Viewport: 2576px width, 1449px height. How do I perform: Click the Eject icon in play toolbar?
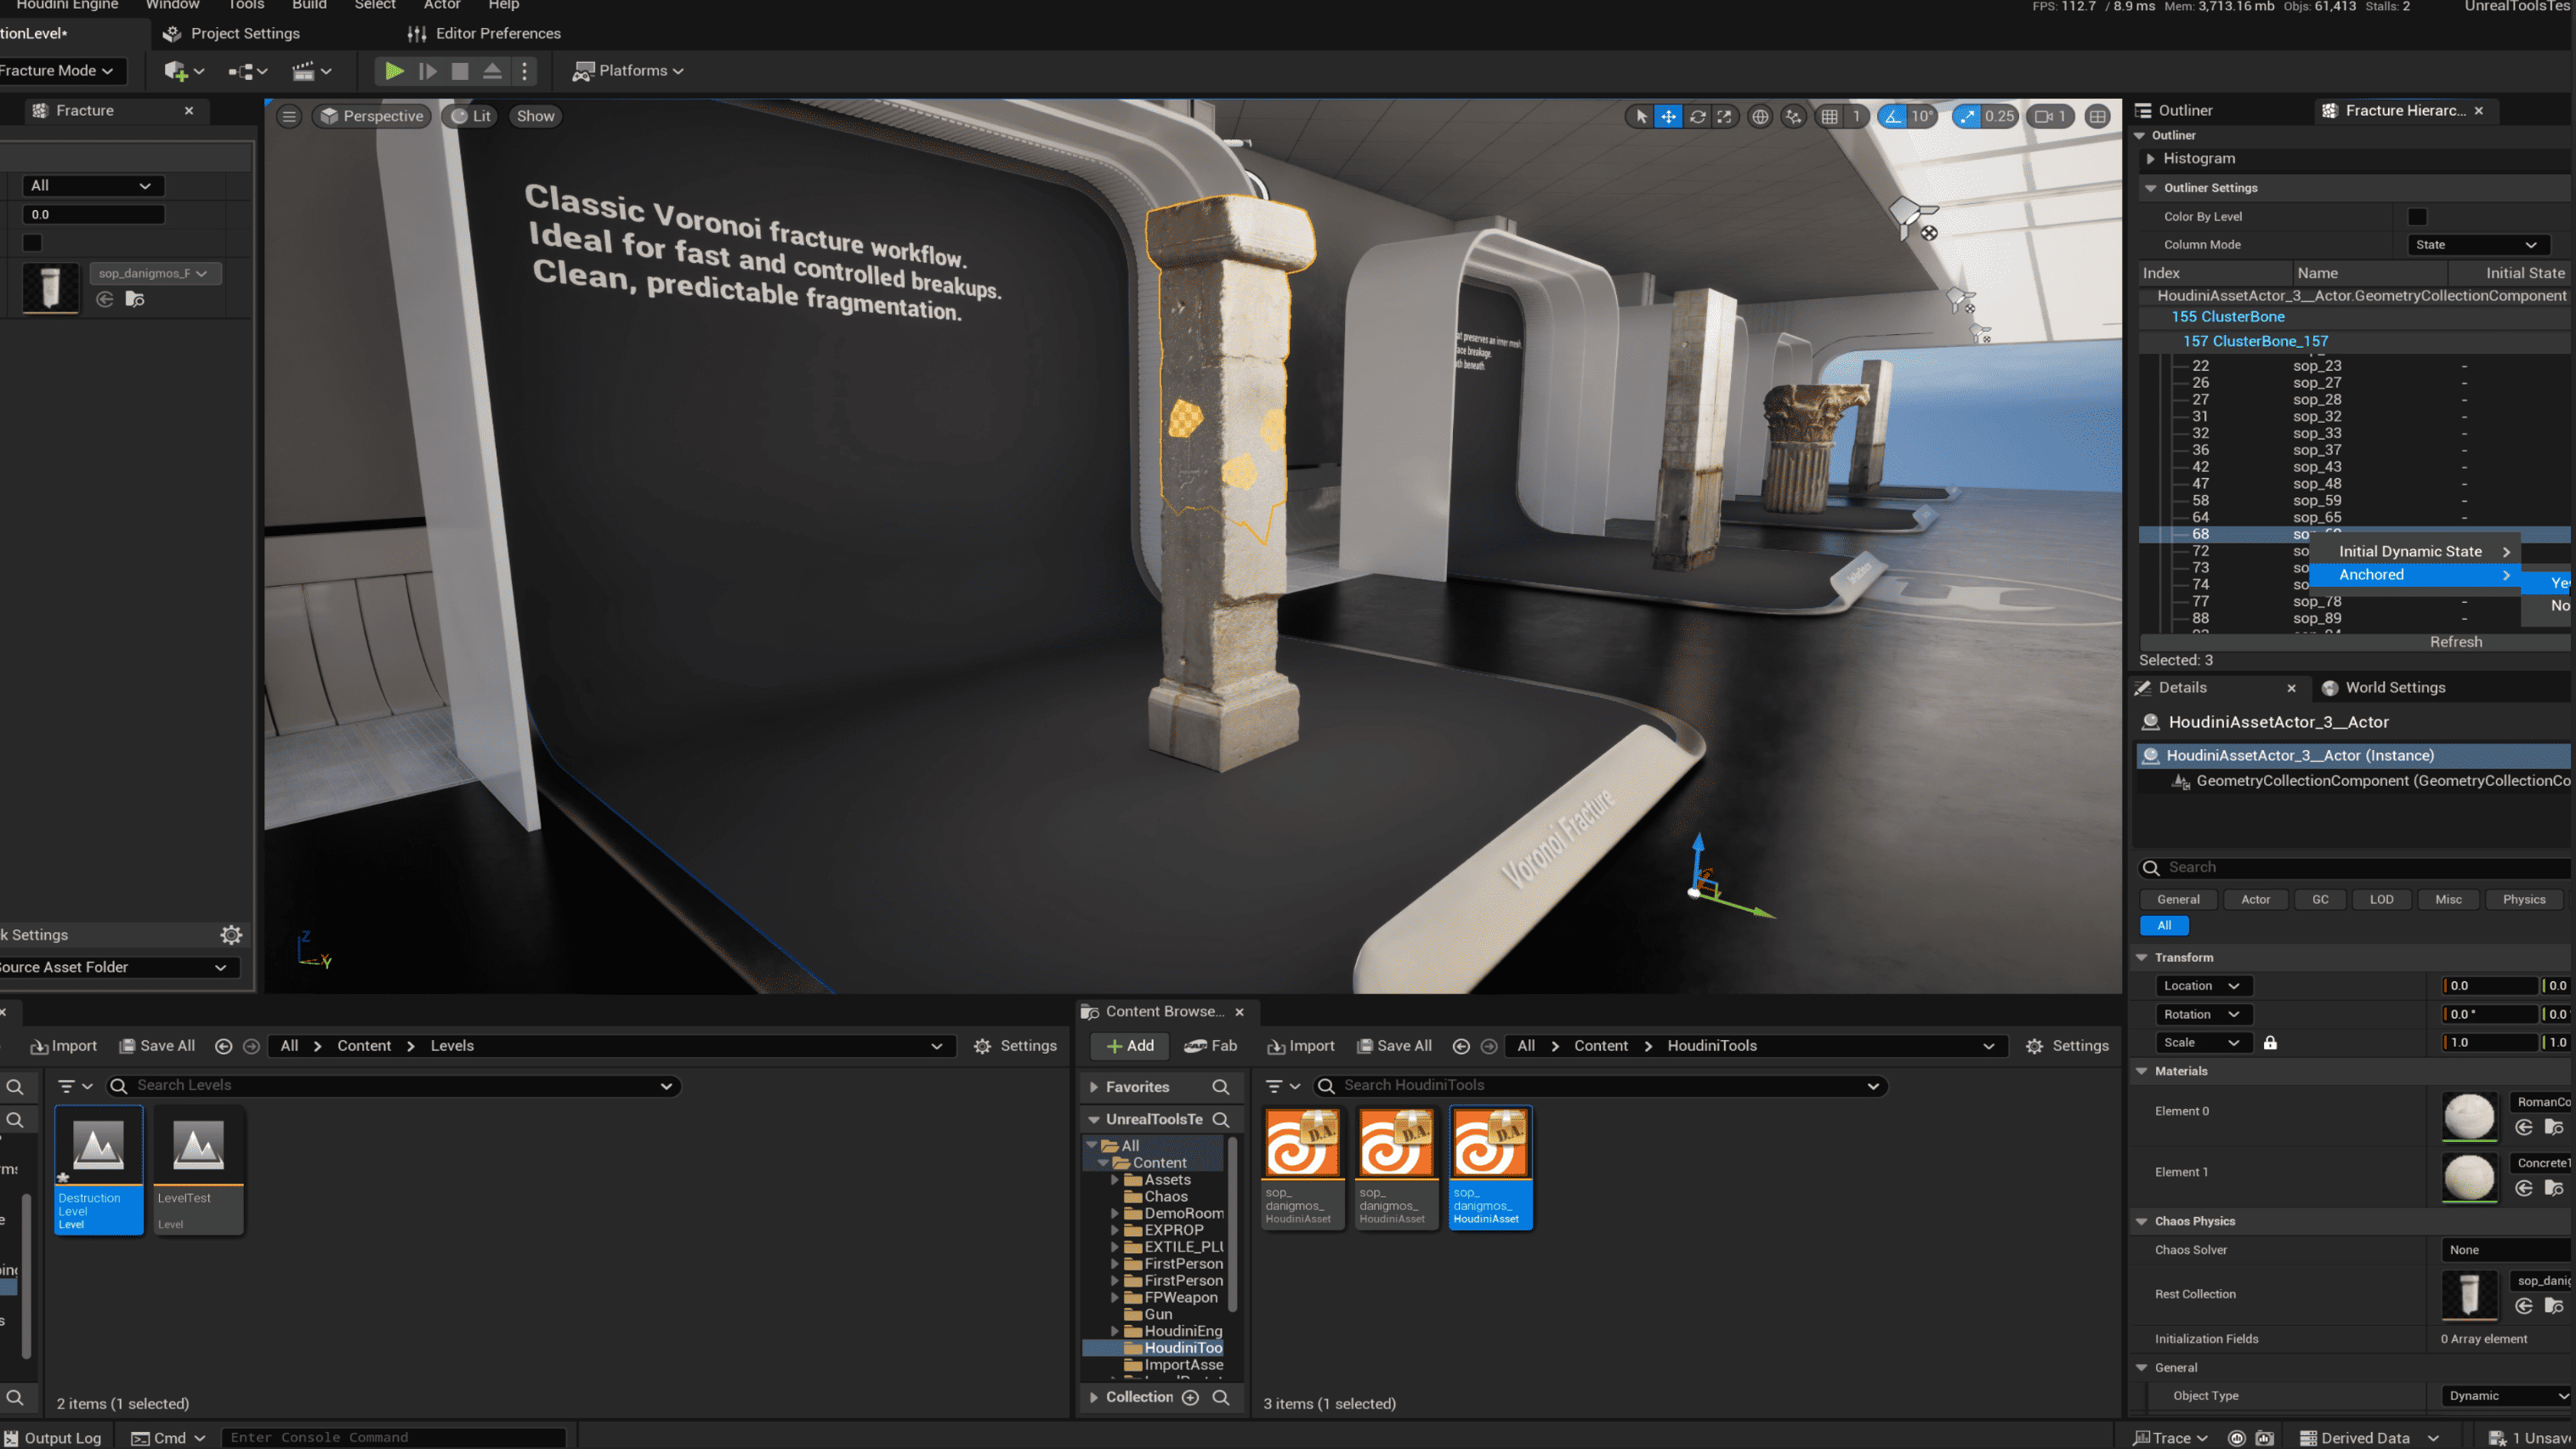(x=492, y=71)
